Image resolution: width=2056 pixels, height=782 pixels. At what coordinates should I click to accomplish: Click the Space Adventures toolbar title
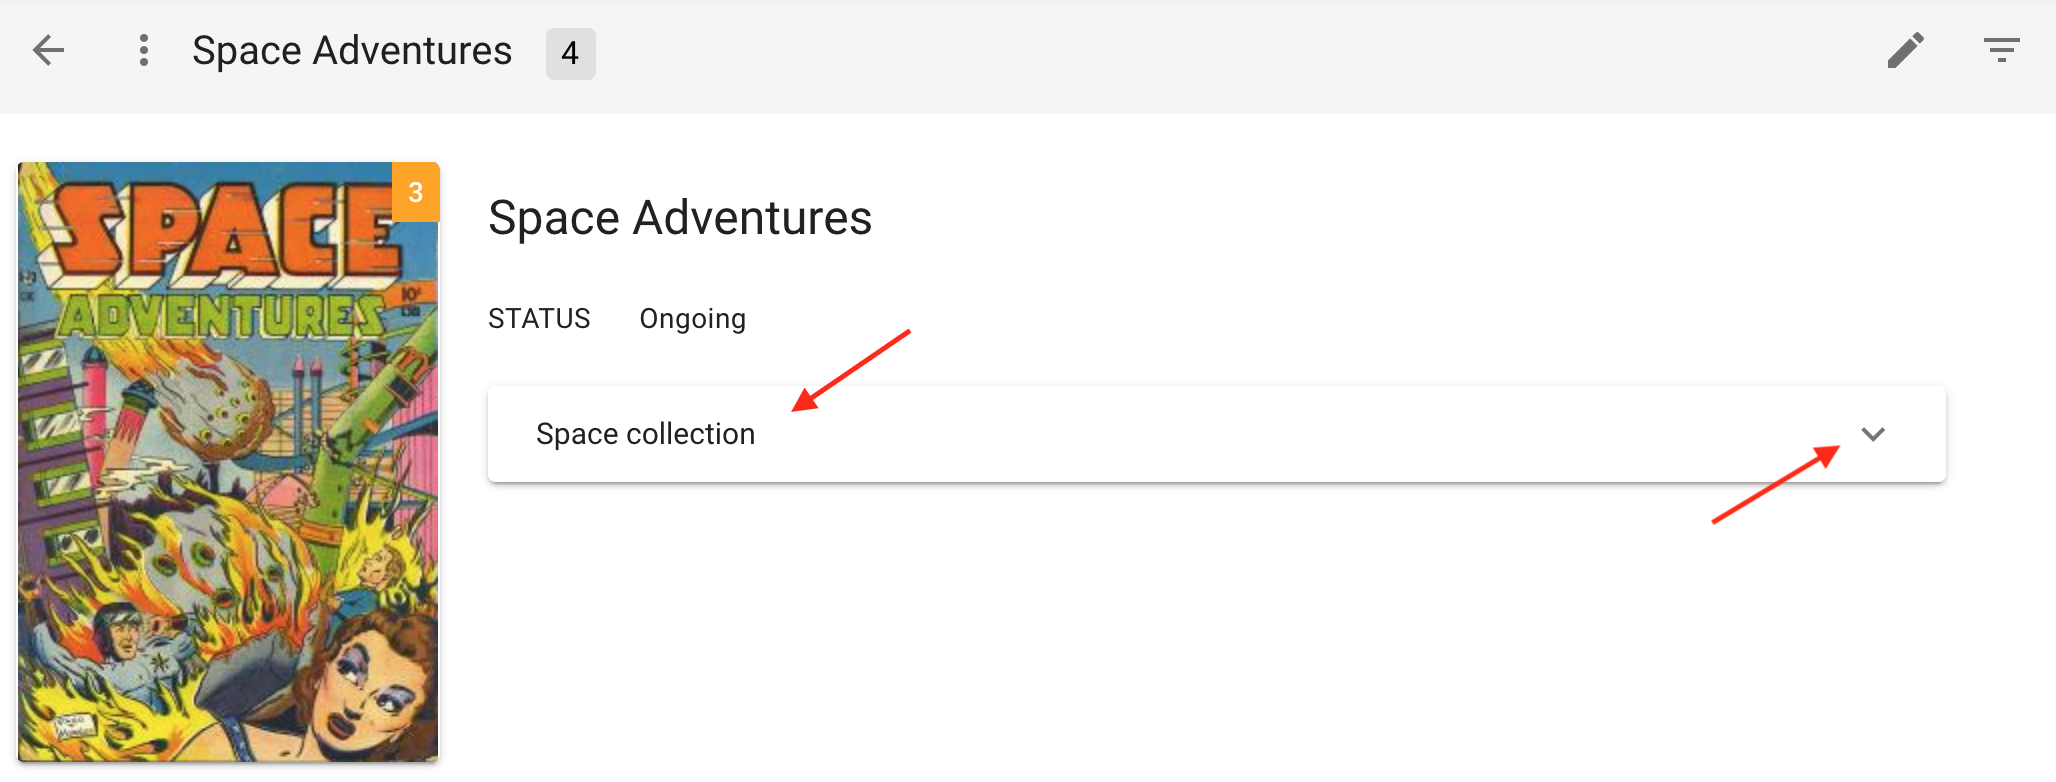tap(352, 51)
